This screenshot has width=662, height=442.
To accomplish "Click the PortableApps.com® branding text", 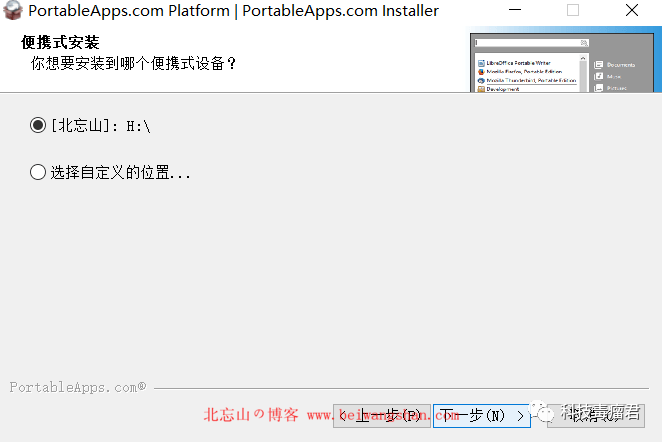I will [77, 387].
